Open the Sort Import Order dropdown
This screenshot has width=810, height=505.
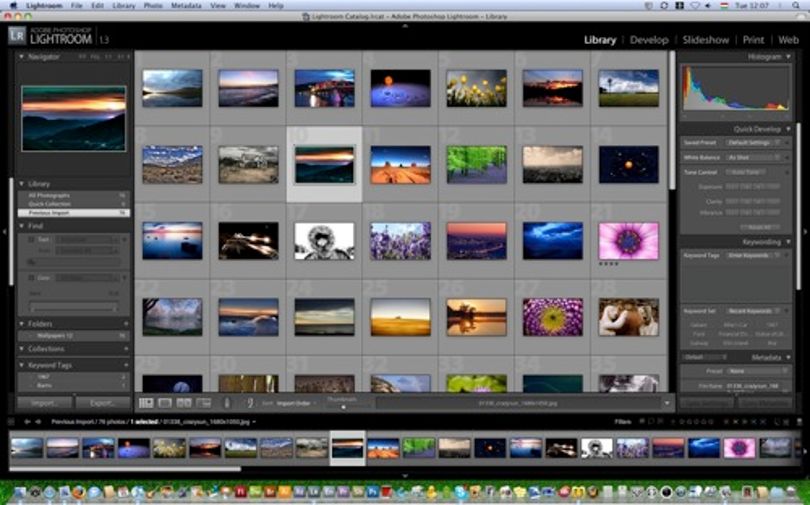click(295, 403)
